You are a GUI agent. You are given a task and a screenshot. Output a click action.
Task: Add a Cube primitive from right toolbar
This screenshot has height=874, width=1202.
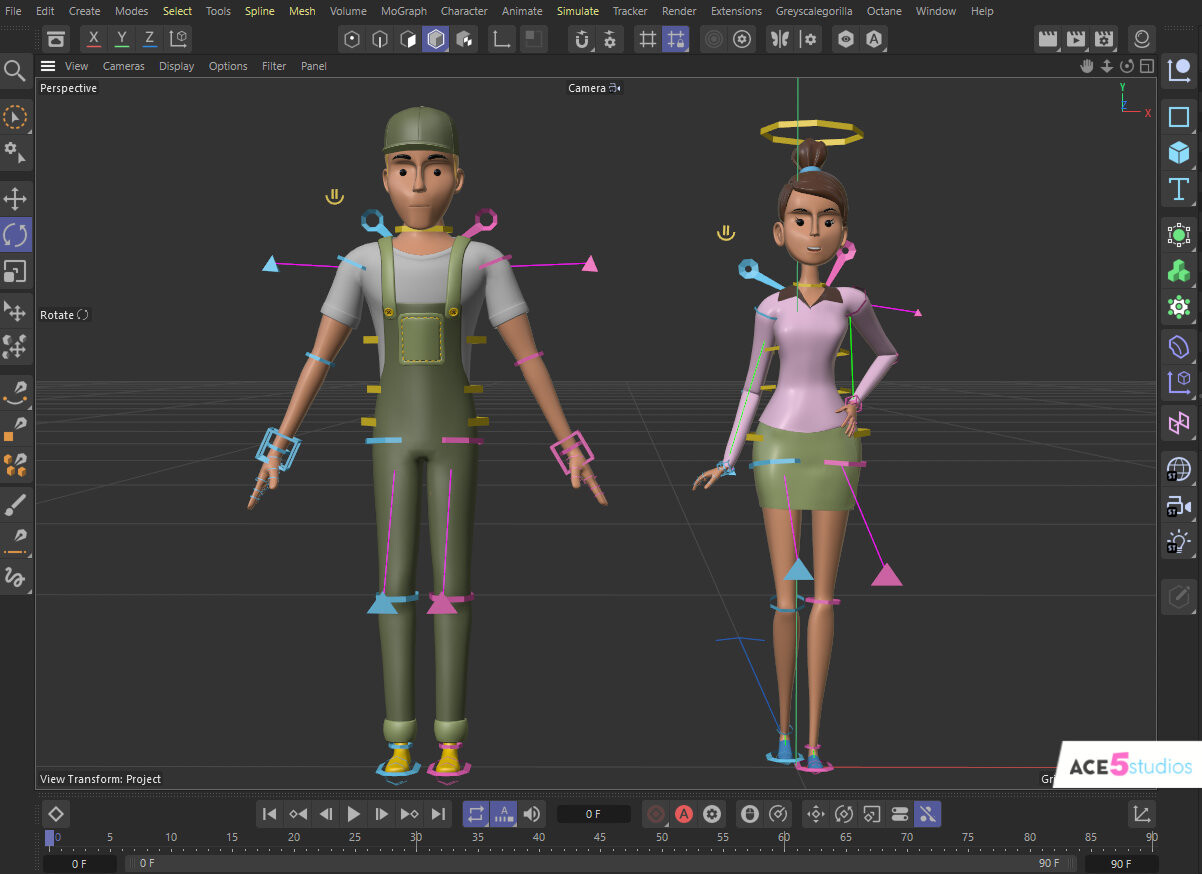pyautogui.click(x=1179, y=153)
